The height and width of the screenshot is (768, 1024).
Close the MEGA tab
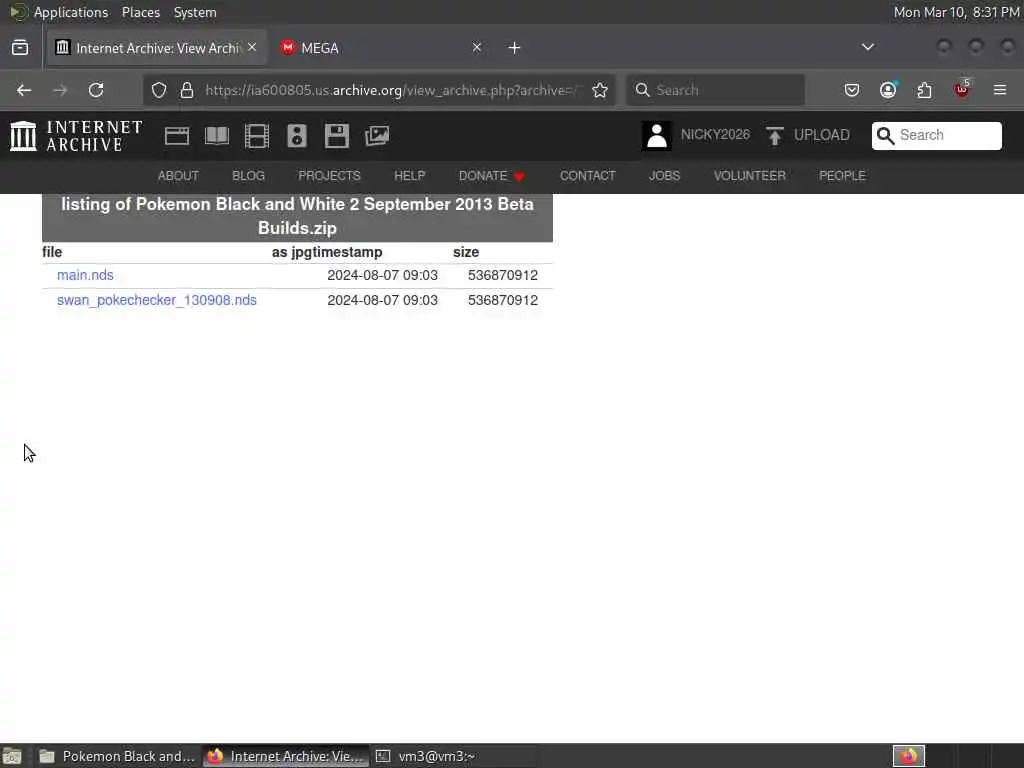477,47
